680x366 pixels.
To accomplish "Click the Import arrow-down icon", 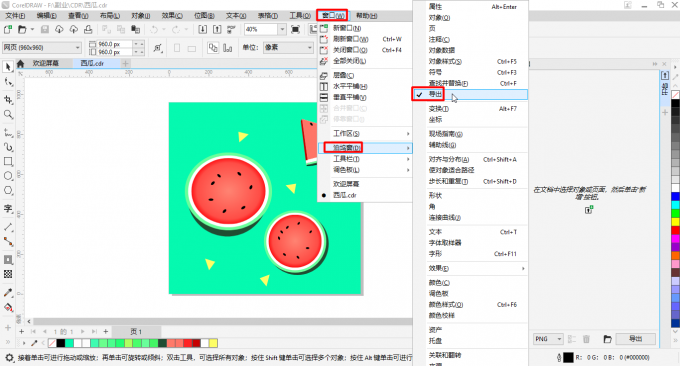I will coord(203,29).
